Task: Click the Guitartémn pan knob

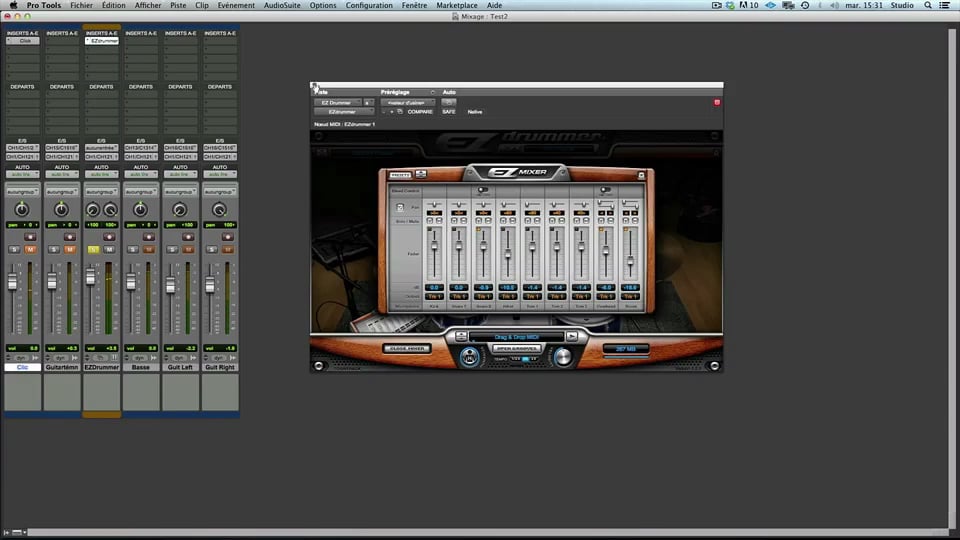Action: point(61,210)
